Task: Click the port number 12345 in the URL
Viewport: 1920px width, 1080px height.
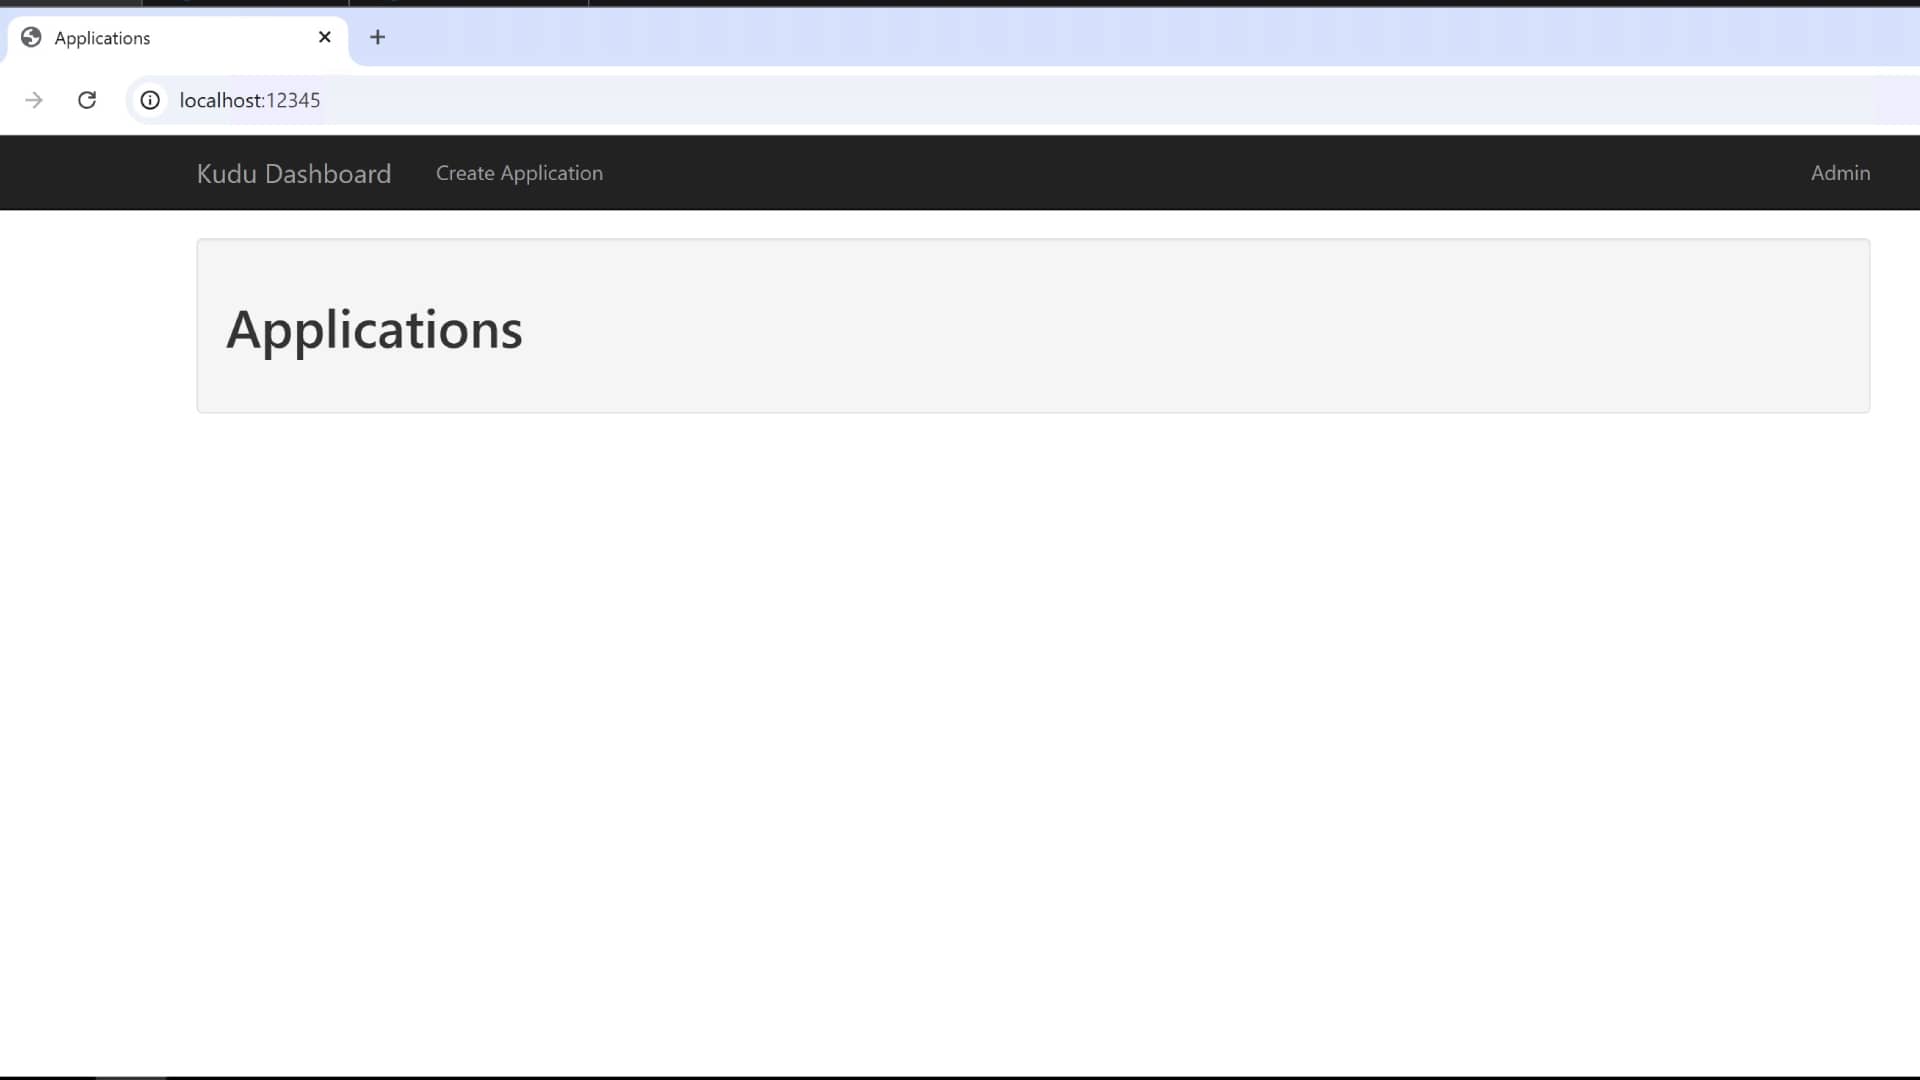Action: click(293, 100)
